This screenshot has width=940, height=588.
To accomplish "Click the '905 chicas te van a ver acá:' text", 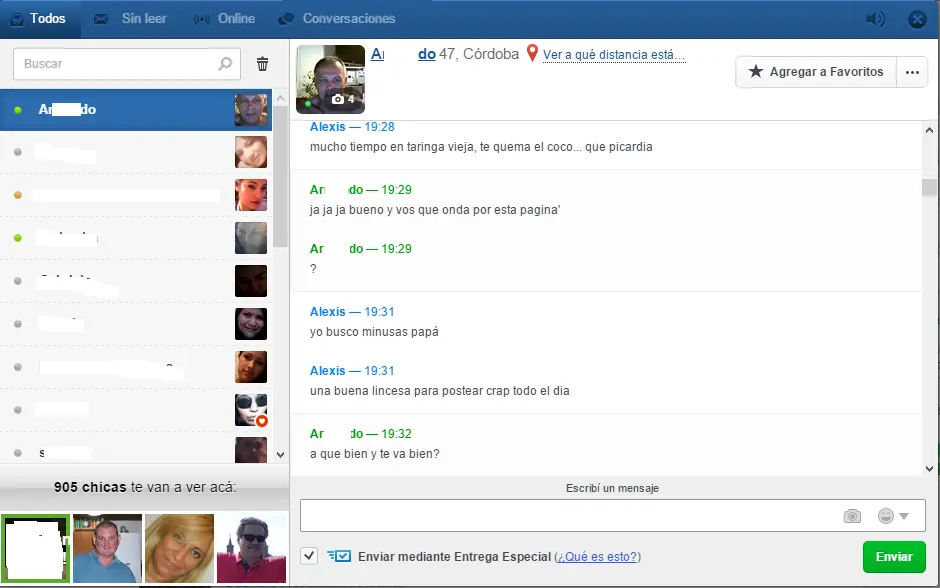I will click(x=145, y=487).
